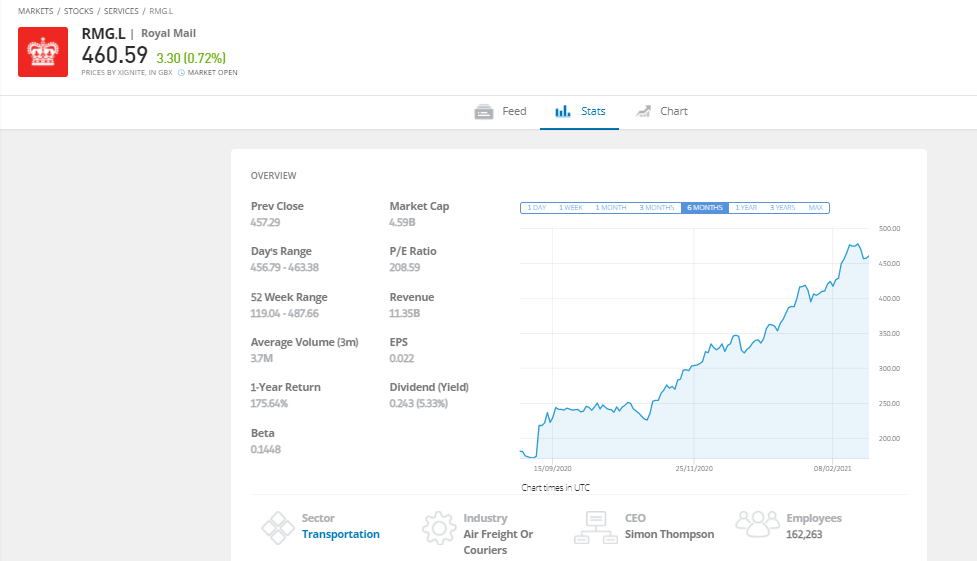The image size is (977, 561).
Task: Click the Chart times in UTC note
Action: coord(556,487)
